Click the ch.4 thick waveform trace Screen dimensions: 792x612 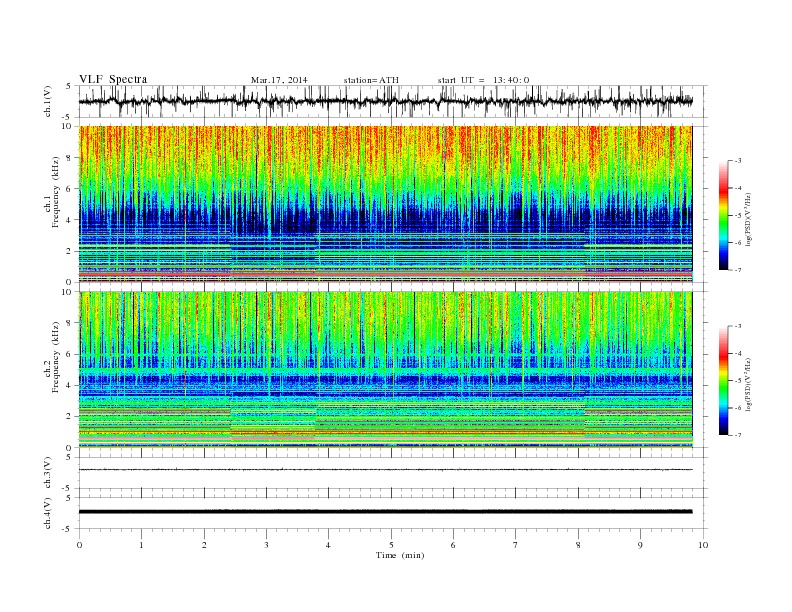click(385, 512)
